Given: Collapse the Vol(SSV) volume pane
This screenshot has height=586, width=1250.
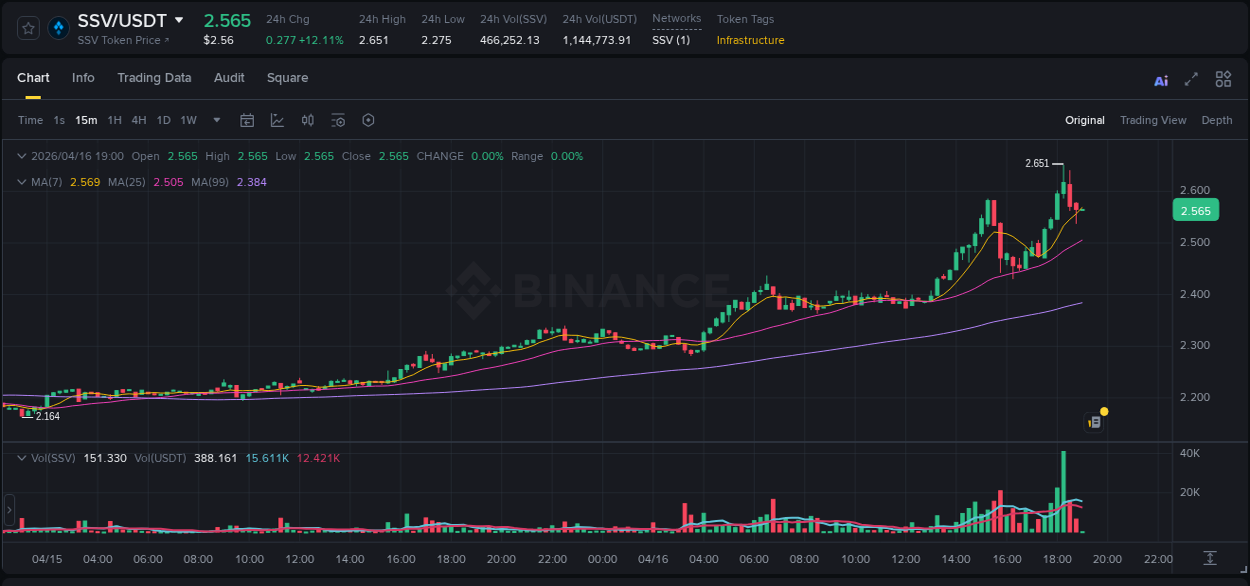Looking at the screenshot, I should [x=21, y=457].
